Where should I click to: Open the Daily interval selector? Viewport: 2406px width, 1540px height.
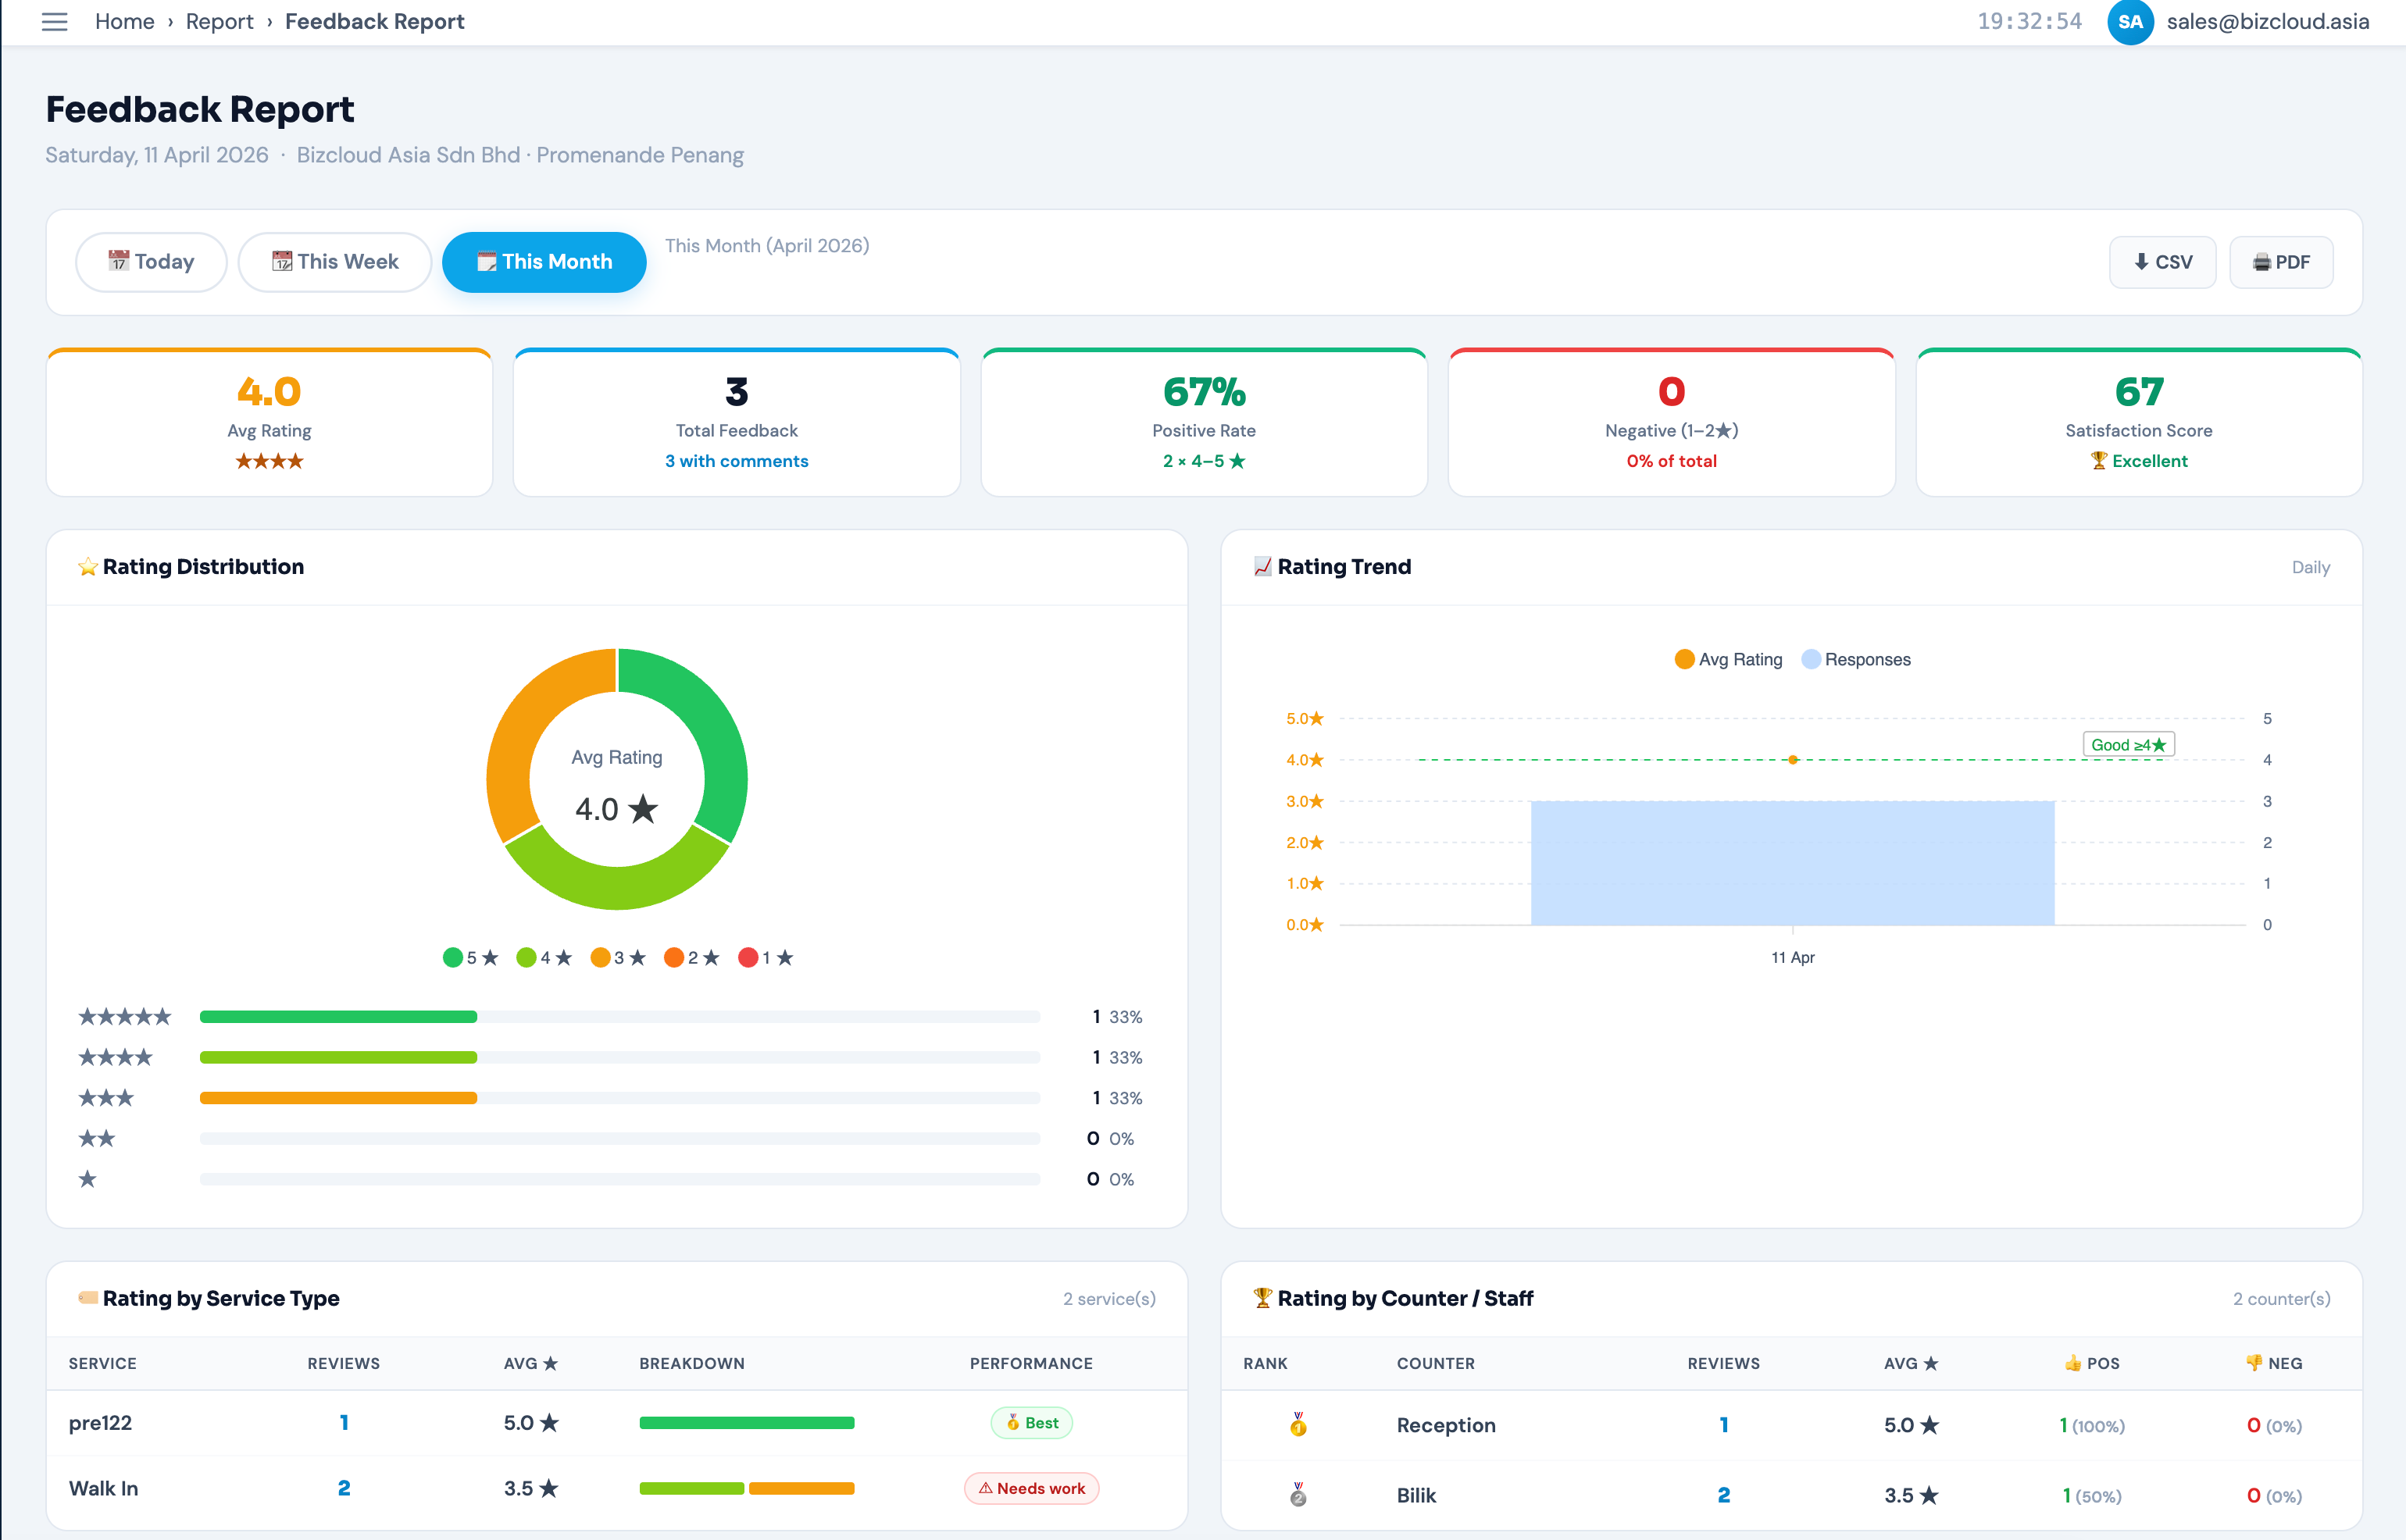point(2311,567)
